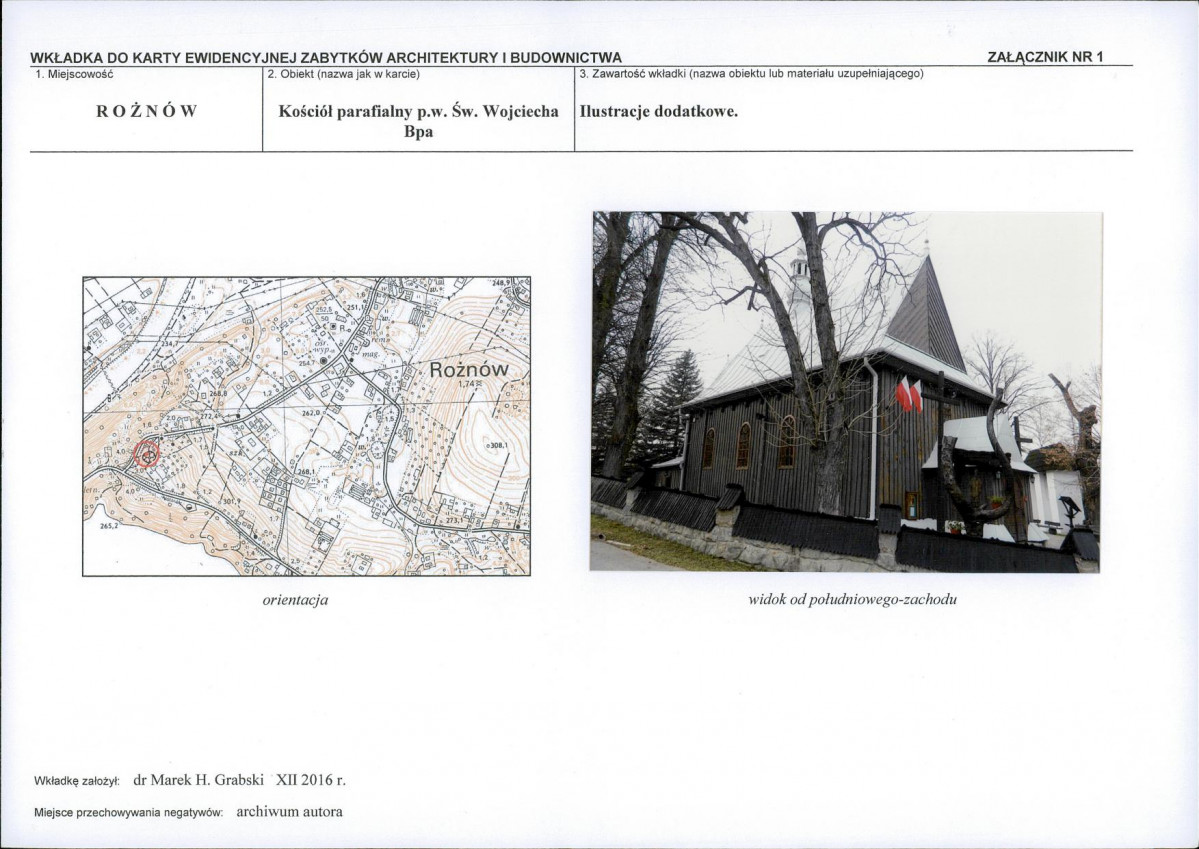Click the 'Wkładkę założył:' label
The image size is (1199, 849).
pos(77,782)
